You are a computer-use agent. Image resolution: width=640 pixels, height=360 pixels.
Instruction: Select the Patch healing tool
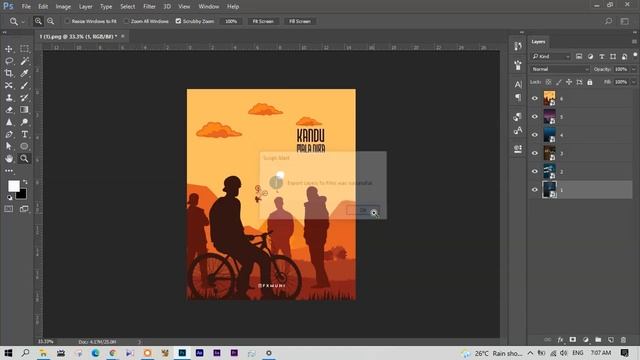(9, 85)
